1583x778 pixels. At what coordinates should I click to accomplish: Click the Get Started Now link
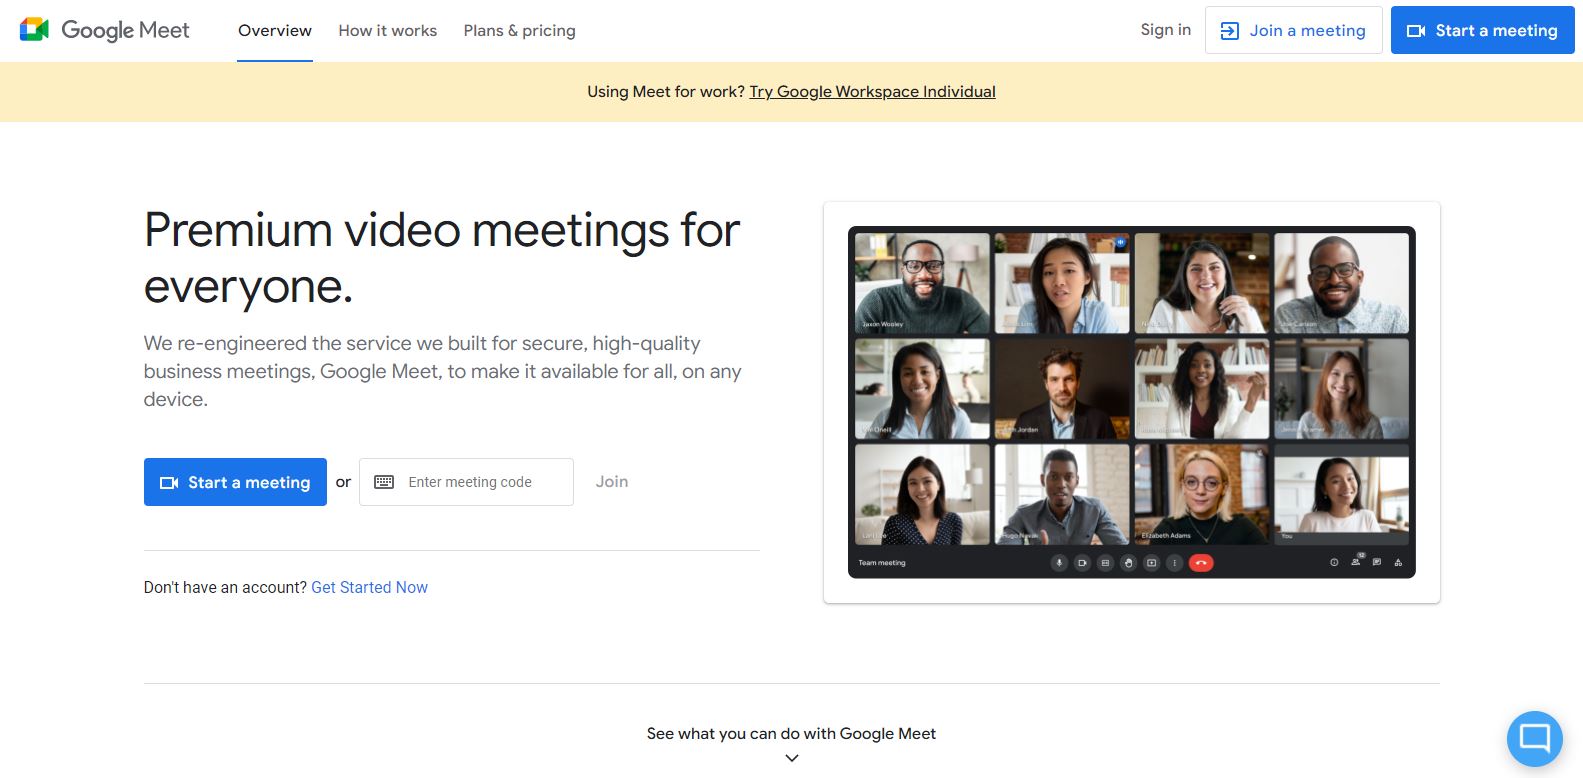369,588
